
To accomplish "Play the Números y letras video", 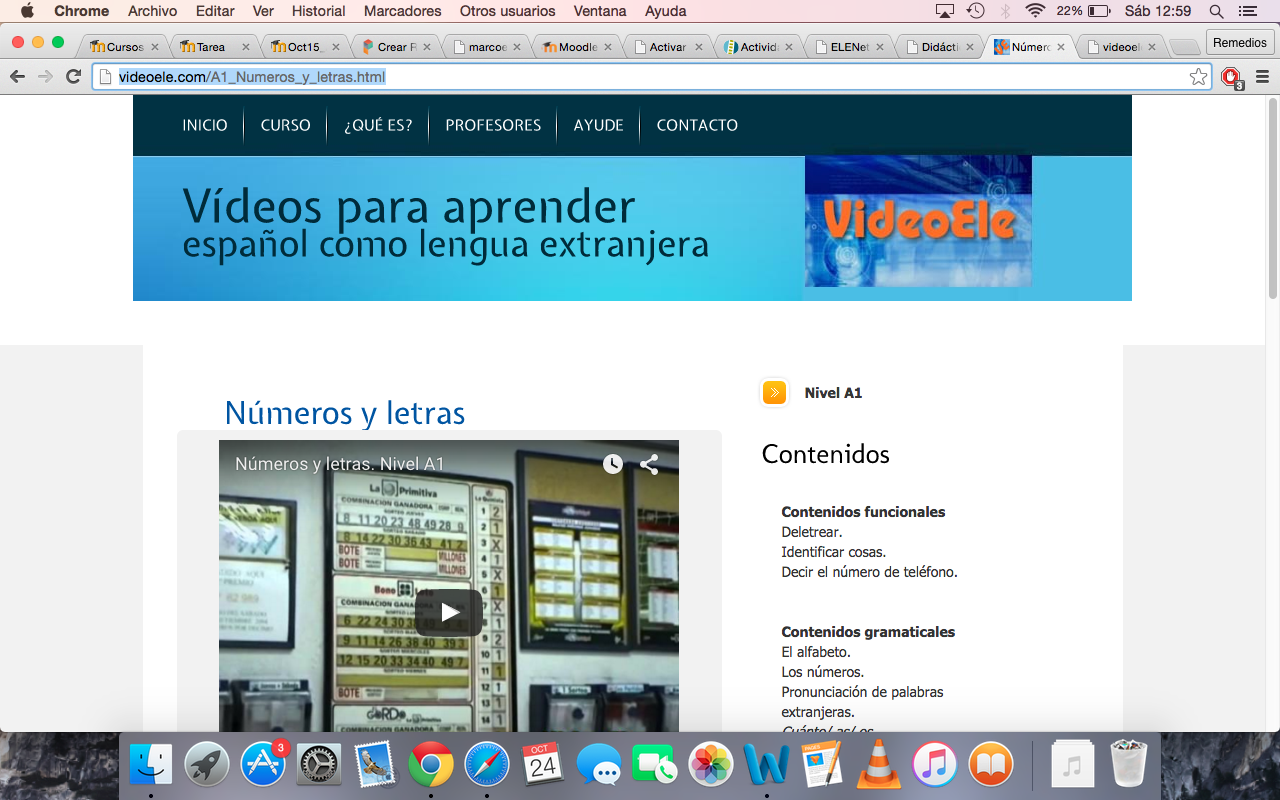I will coord(449,612).
